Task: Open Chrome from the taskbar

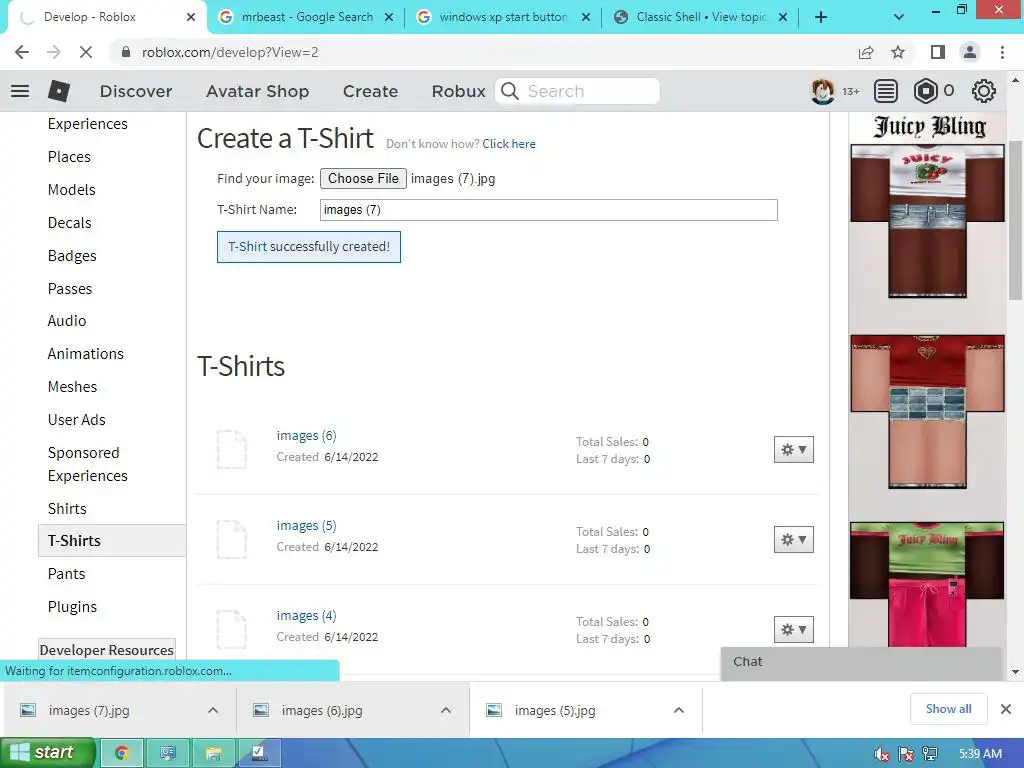Action: (121, 753)
